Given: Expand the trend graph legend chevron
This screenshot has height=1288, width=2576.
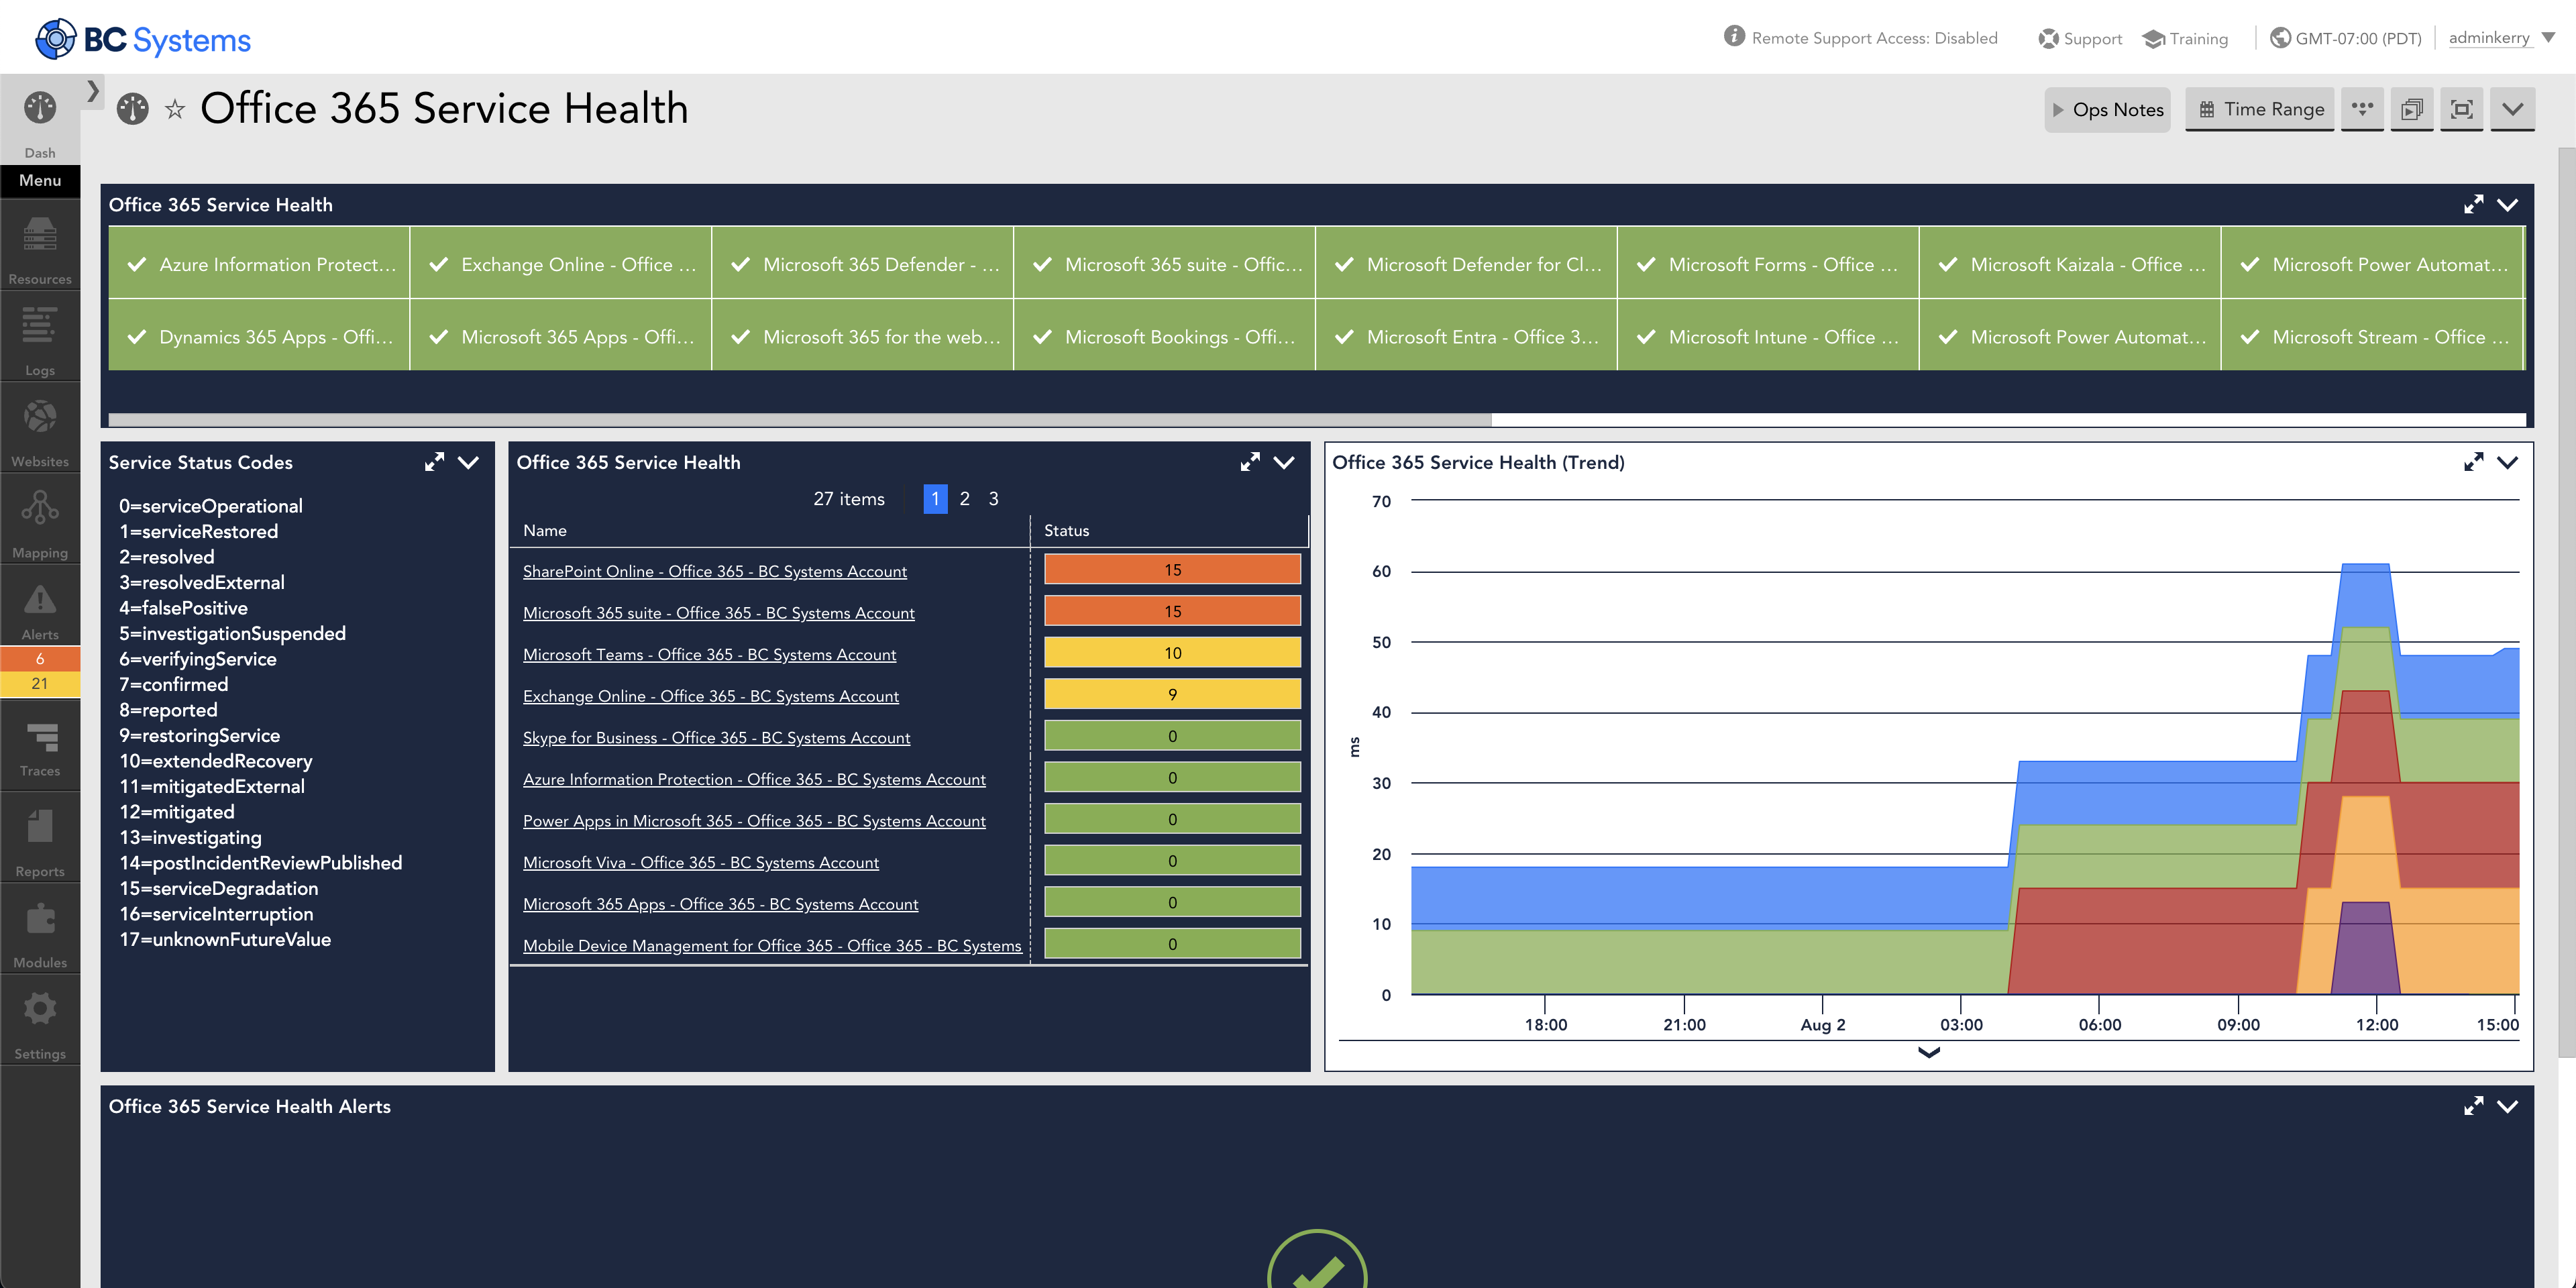Looking at the screenshot, I should (1929, 1052).
